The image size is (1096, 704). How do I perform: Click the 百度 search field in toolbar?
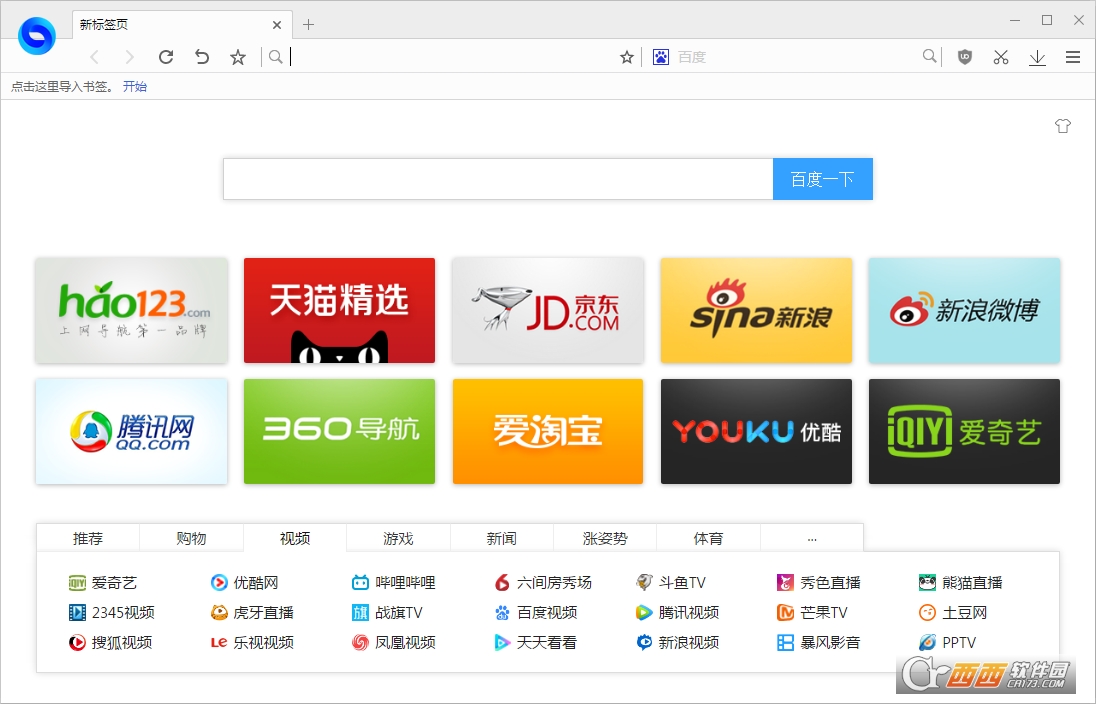797,57
